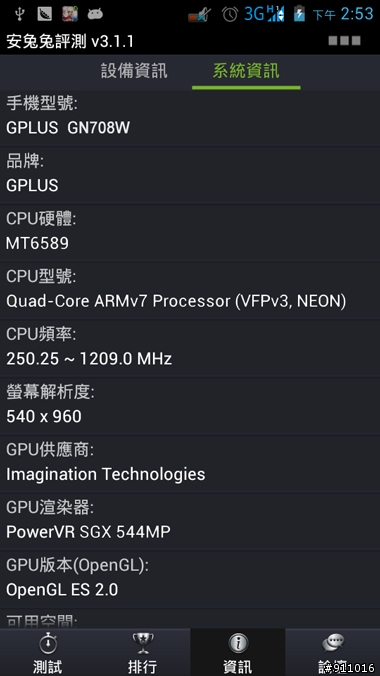
Task: Tap the Android head notification icon
Action: coord(95,14)
